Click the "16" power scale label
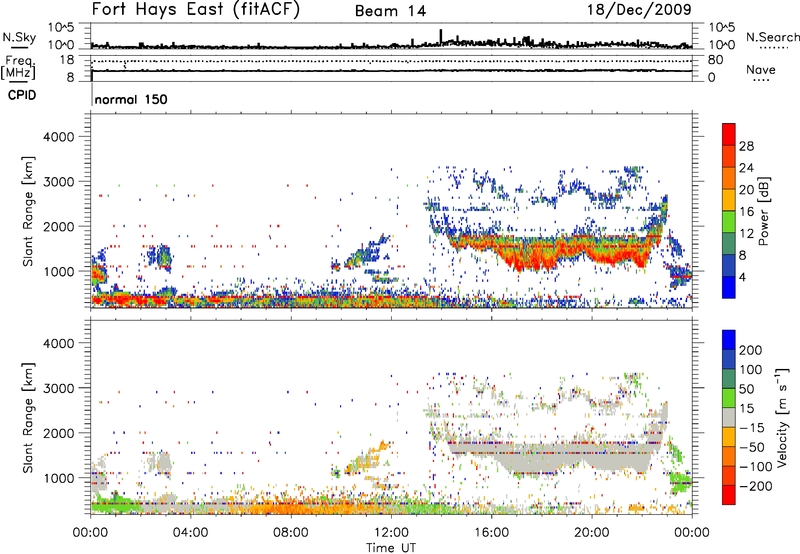Image resolution: width=800 pixels, height=554 pixels. pos(746,212)
